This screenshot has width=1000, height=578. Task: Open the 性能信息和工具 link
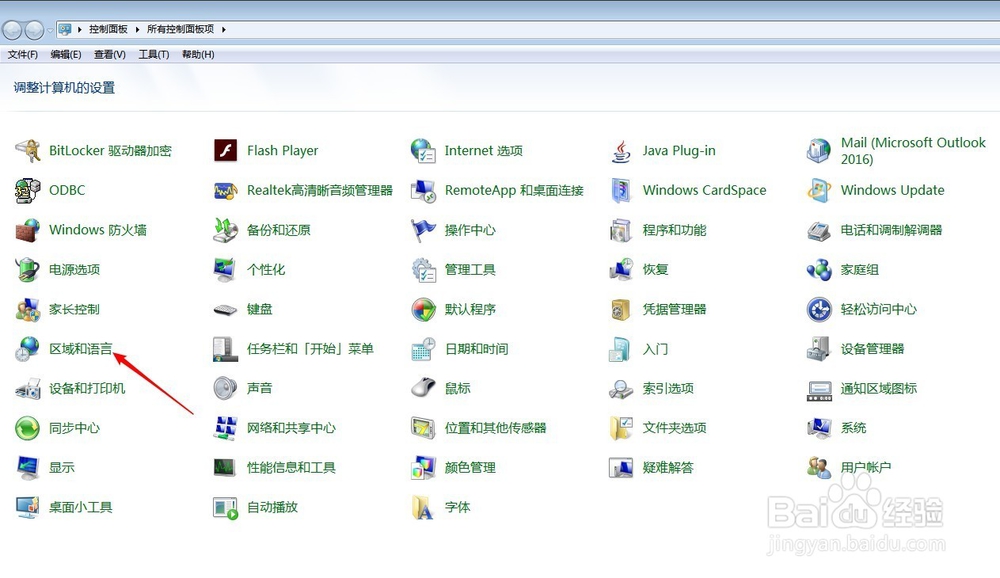pyautogui.click(x=291, y=467)
